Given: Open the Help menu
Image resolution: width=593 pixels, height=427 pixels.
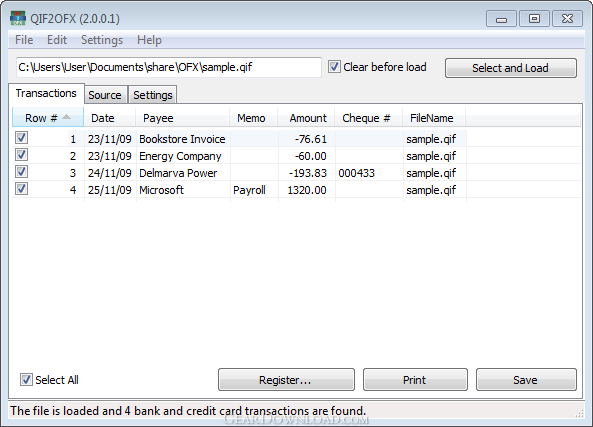Looking at the screenshot, I should pyautogui.click(x=149, y=40).
